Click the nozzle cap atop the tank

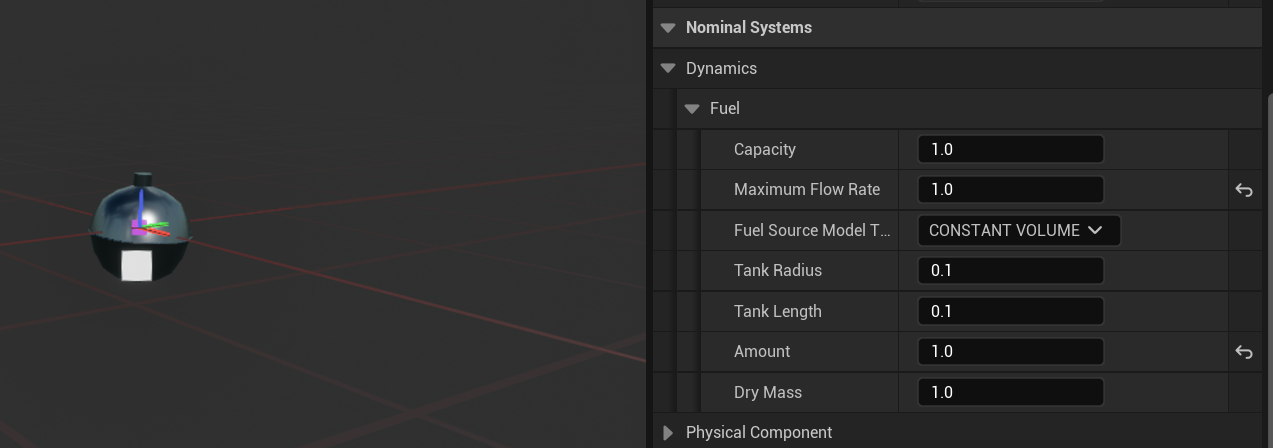(142, 180)
